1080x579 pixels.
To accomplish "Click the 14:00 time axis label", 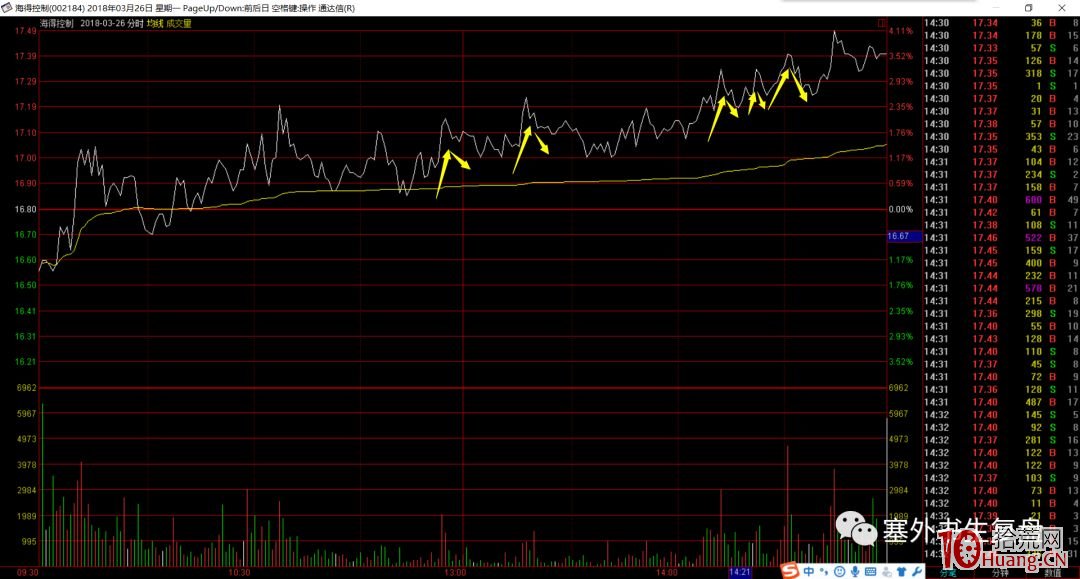I will (x=666, y=573).
